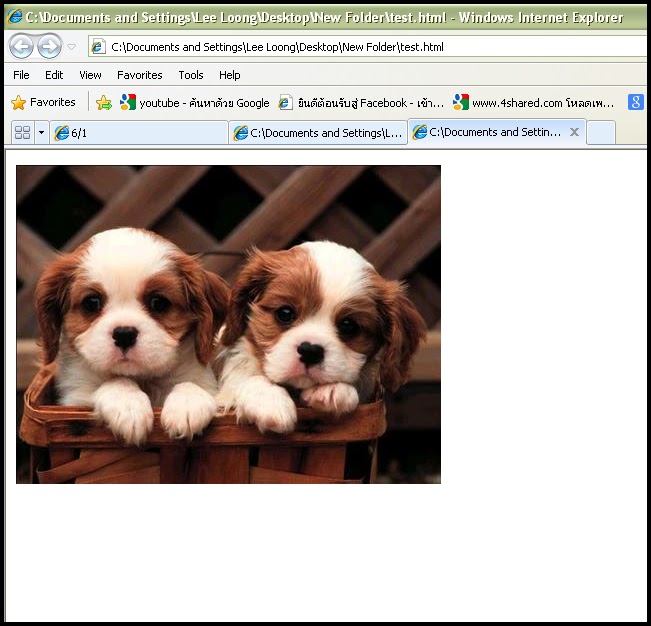This screenshot has width=651, height=626.
Task: Open the Tools menu
Action: (191, 75)
